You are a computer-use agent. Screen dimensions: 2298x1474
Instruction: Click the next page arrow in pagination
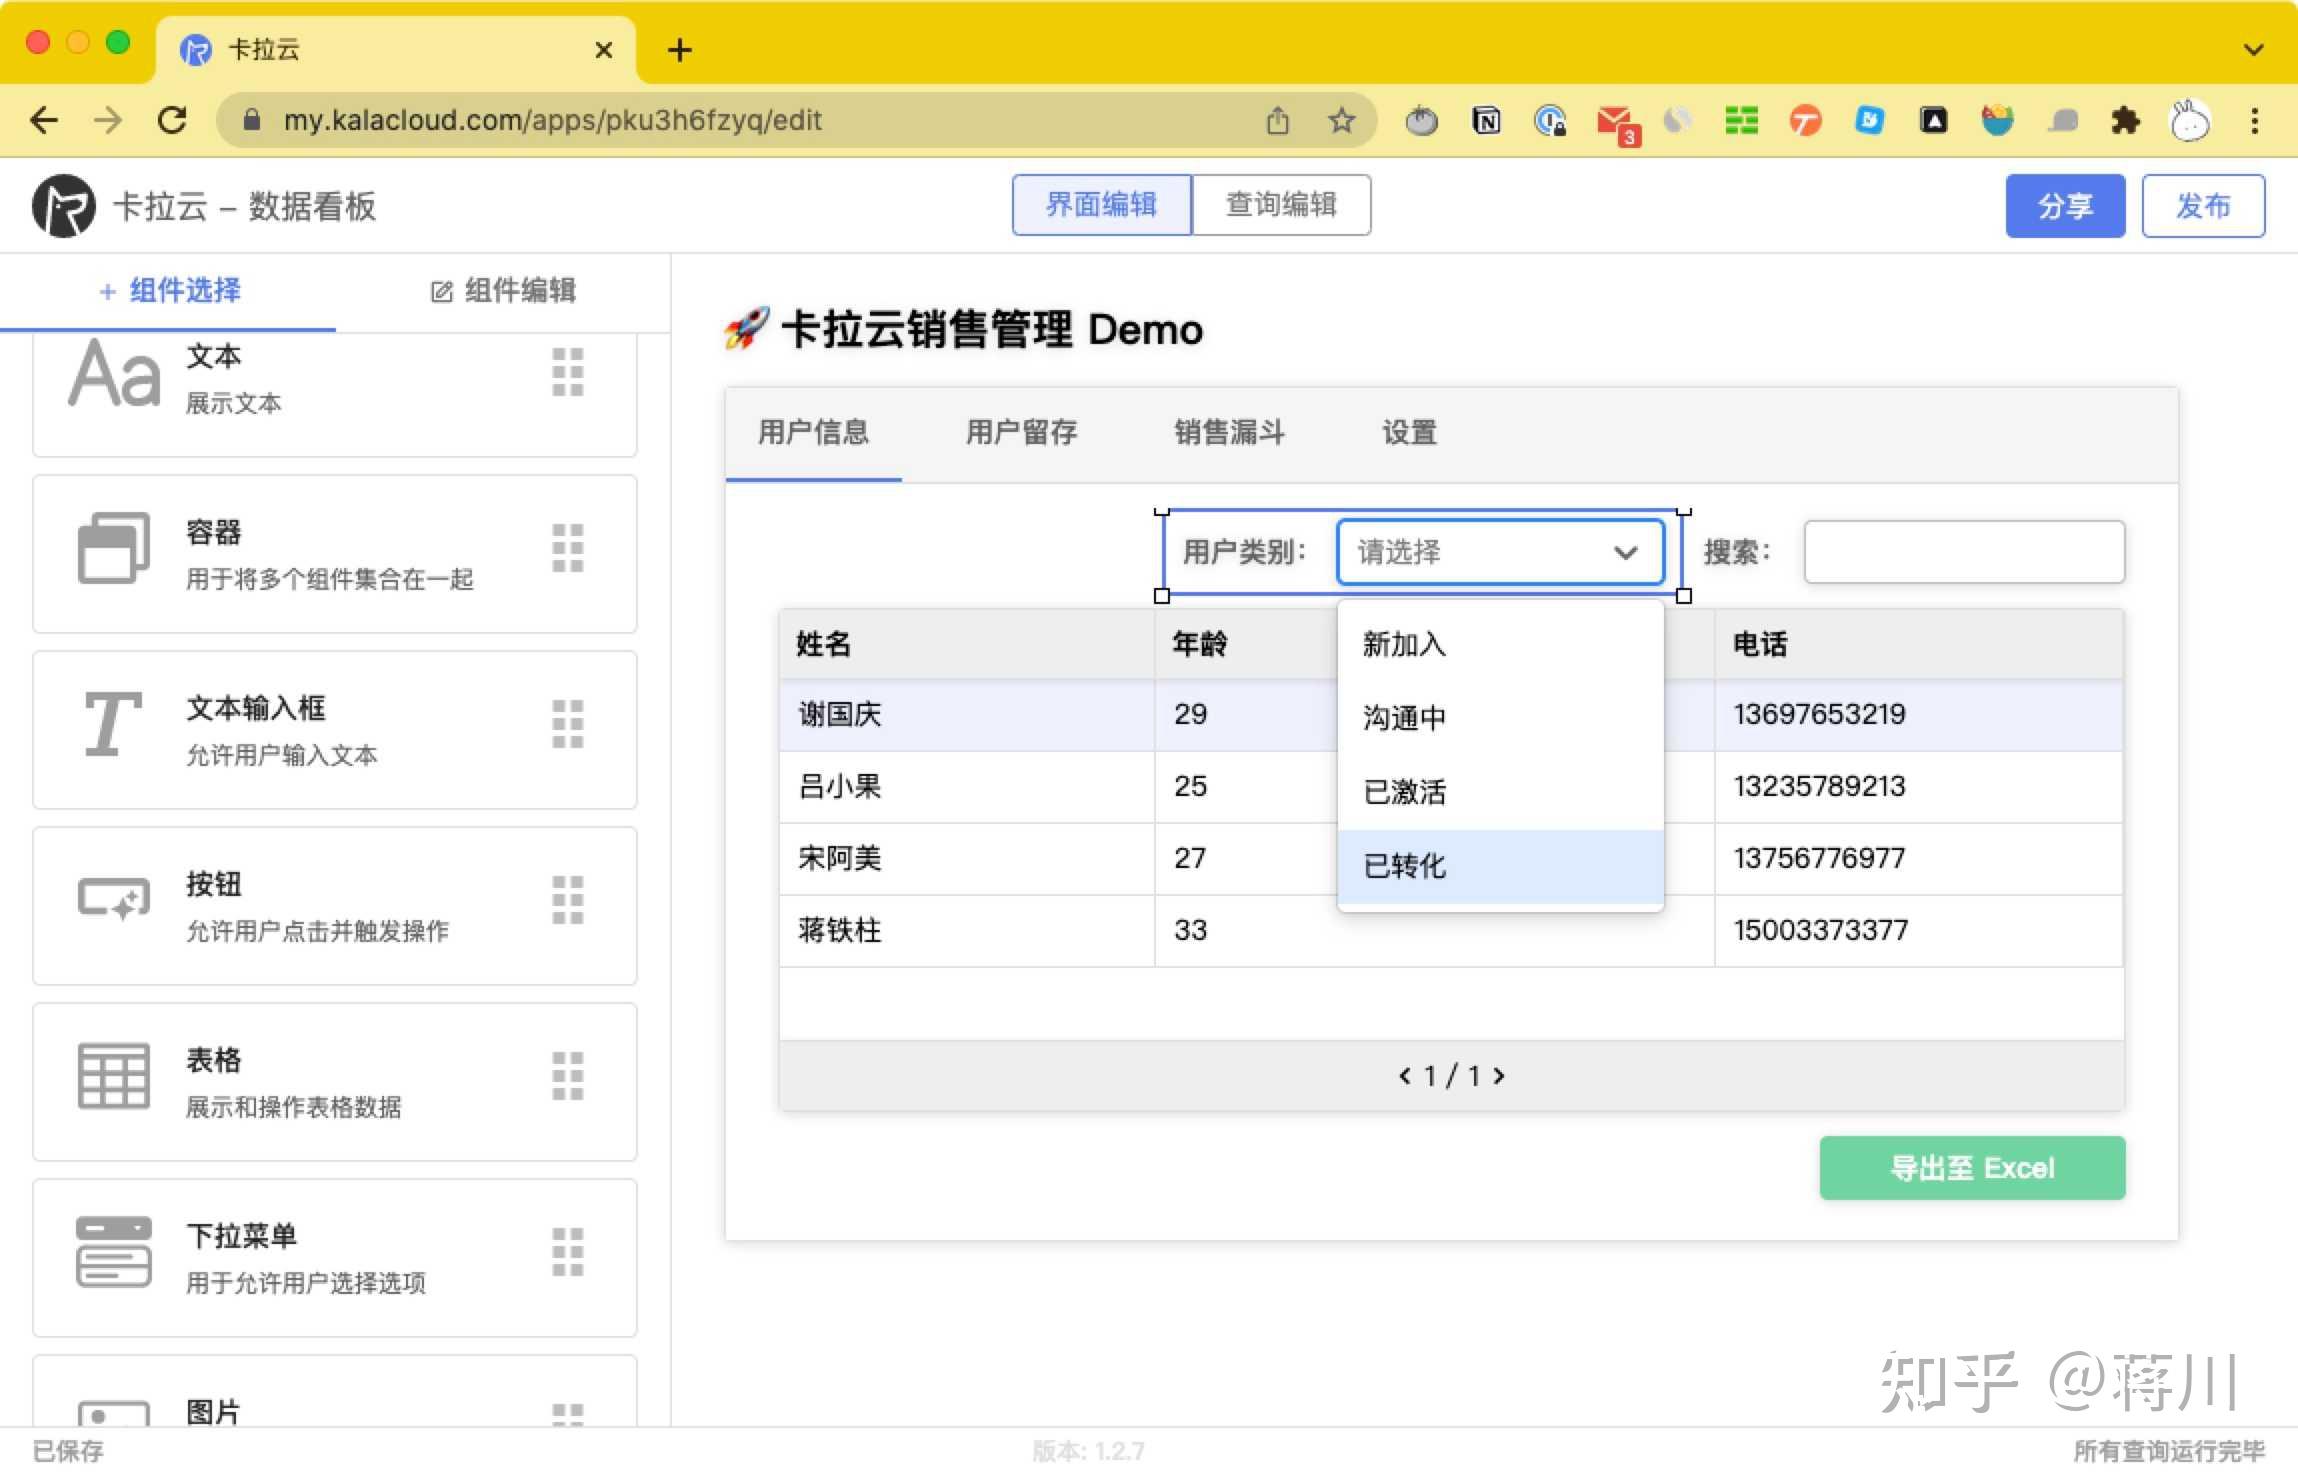1499,1076
